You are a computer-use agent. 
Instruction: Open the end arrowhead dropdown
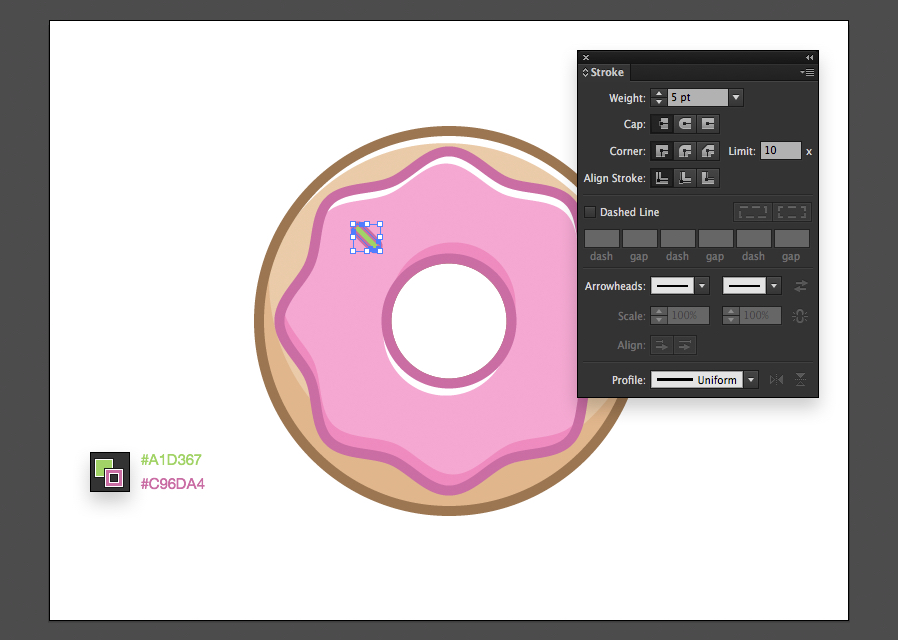coord(774,286)
